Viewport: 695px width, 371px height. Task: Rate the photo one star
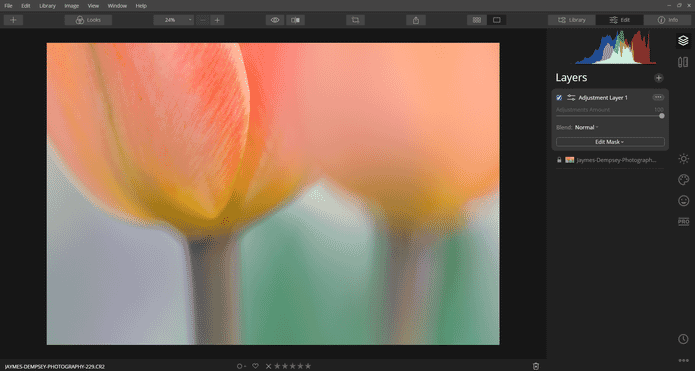[x=277, y=366]
